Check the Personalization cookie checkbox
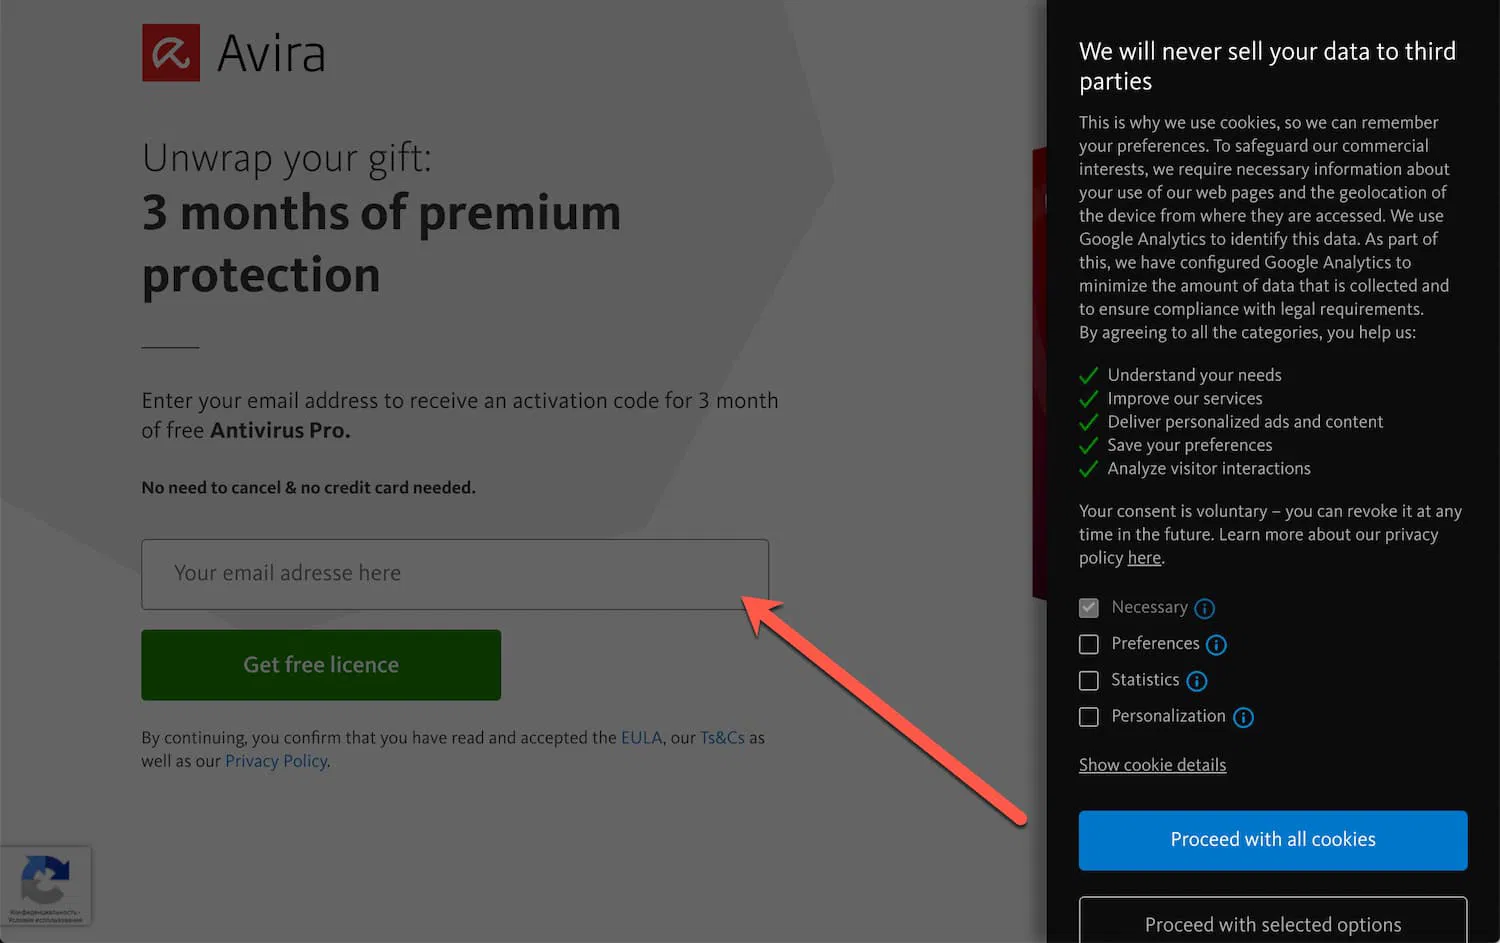This screenshot has height=943, width=1500. pyautogui.click(x=1089, y=717)
